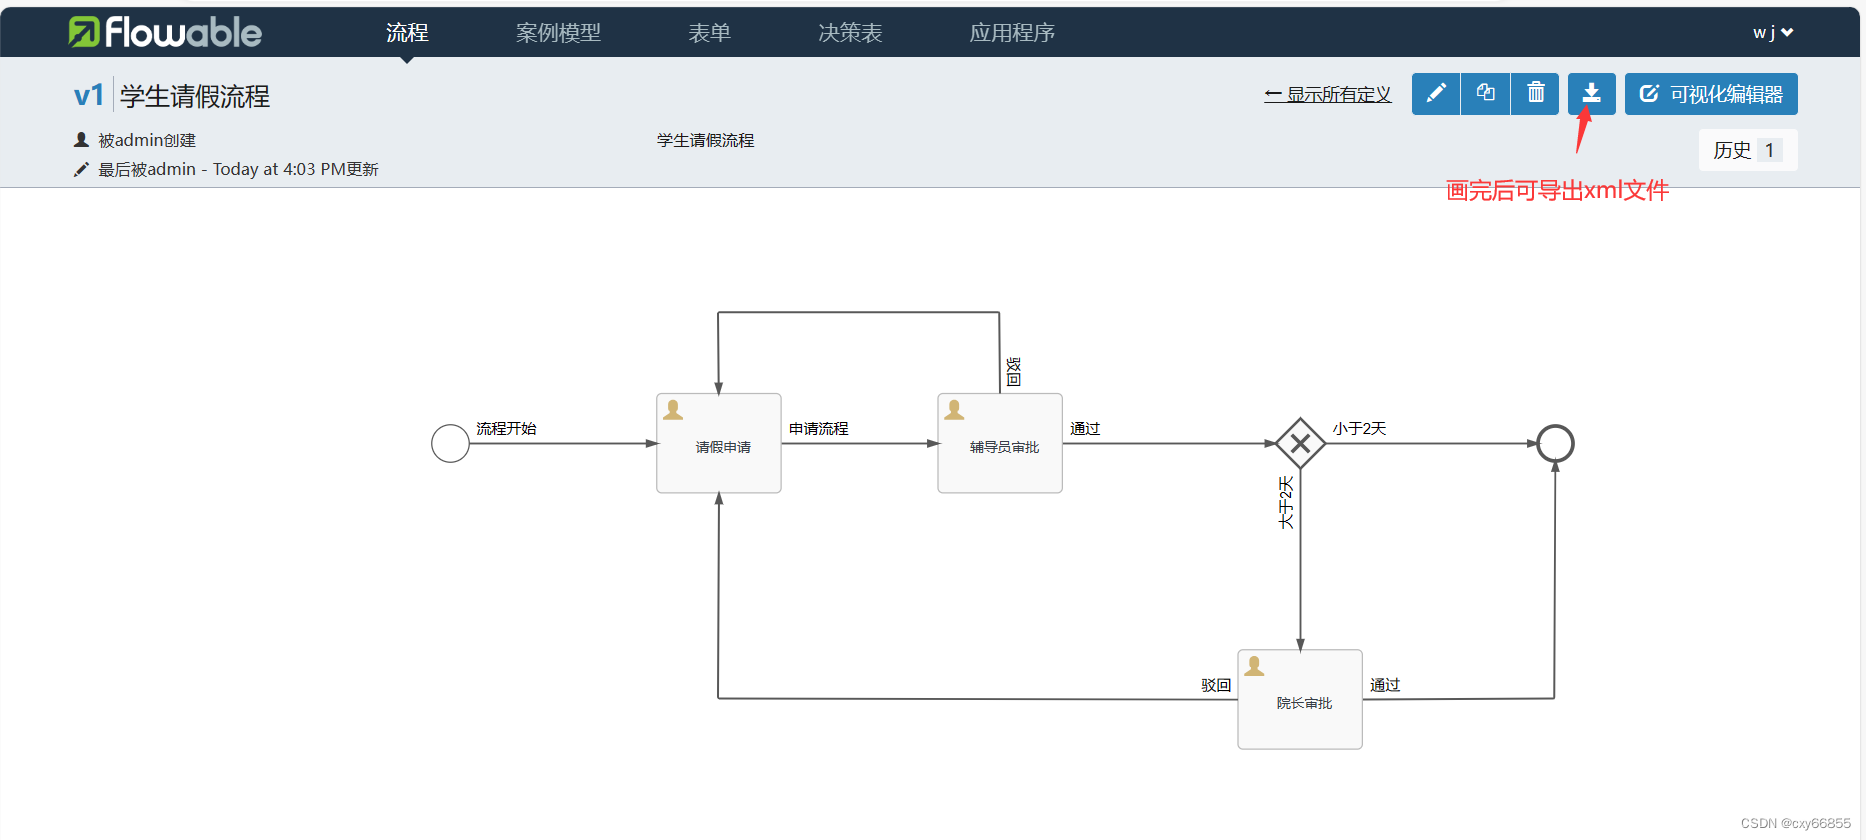Click 驳回 label beside 院长审批
The image size is (1866, 840).
[x=1216, y=685]
